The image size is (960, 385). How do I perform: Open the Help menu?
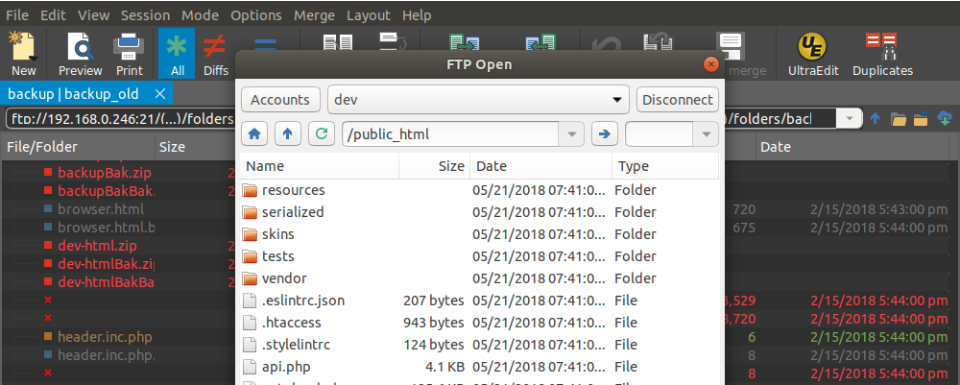(x=417, y=15)
